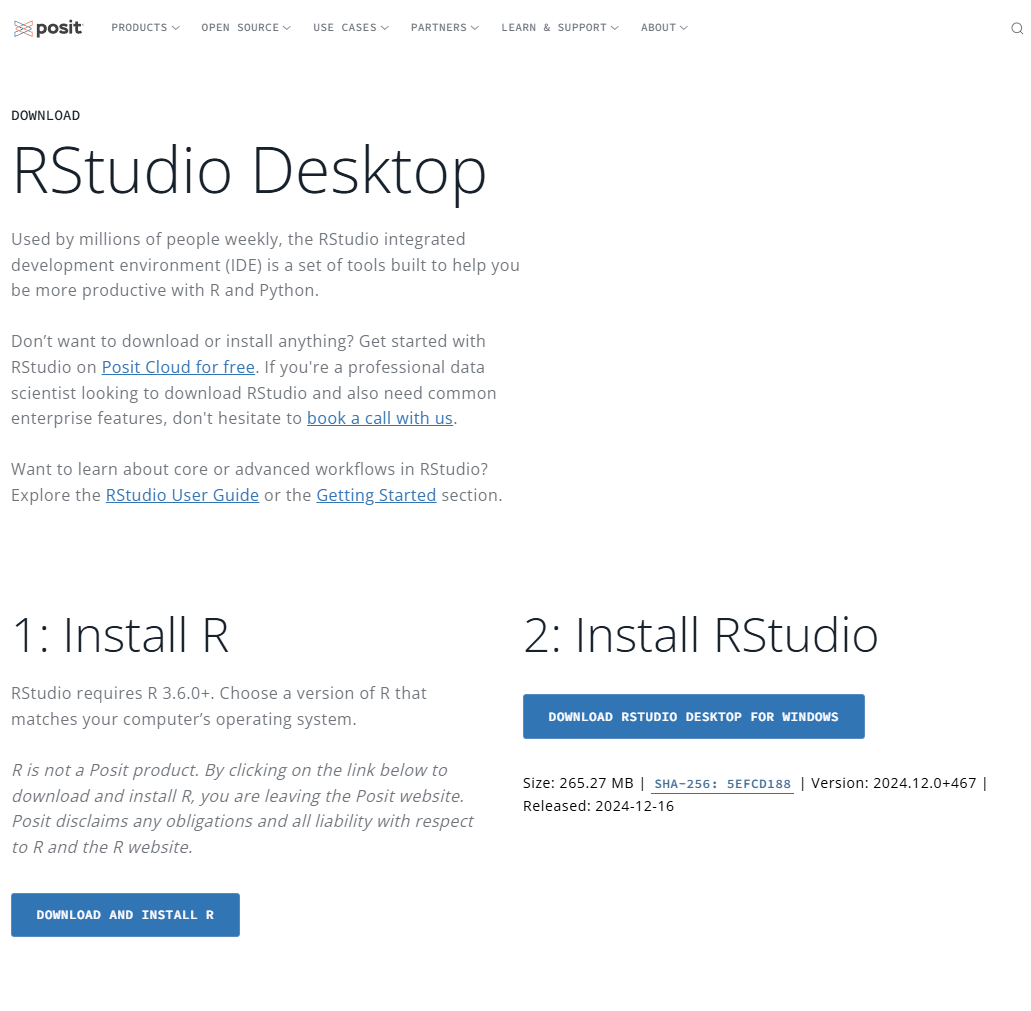1031x1011 pixels.
Task: Open the RStudio User Guide link
Action: [182, 495]
